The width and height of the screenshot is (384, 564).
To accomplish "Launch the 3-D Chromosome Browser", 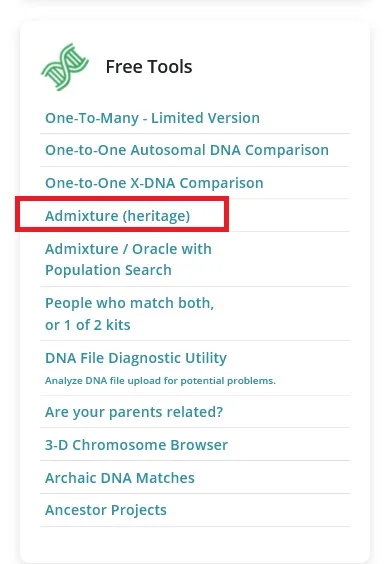I will [x=137, y=445].
